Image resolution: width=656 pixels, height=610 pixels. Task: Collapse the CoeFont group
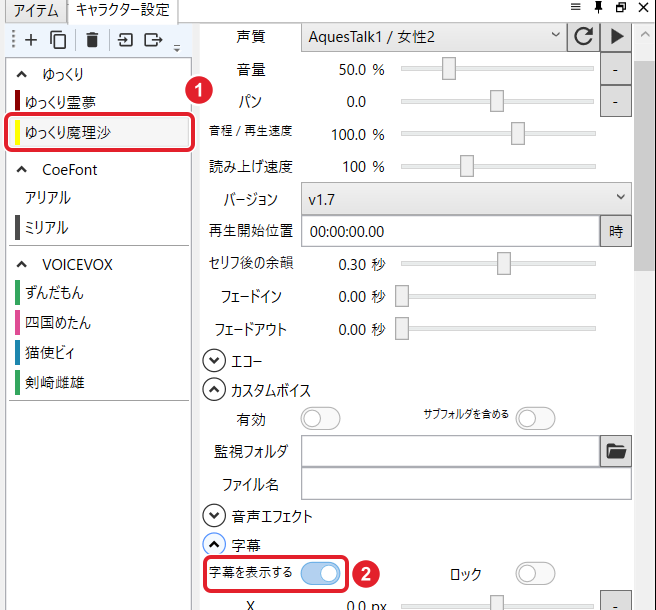[x=22, y=169]
